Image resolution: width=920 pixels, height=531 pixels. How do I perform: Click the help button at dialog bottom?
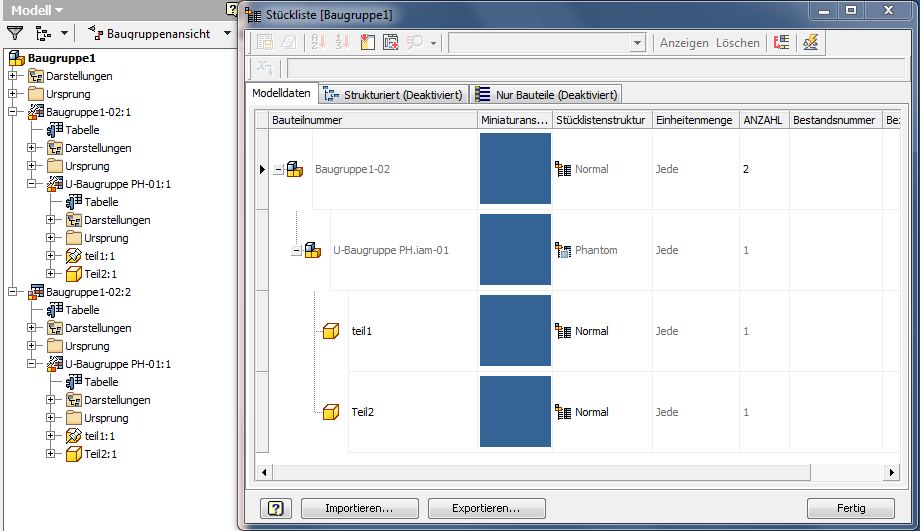tap(276, 508)
